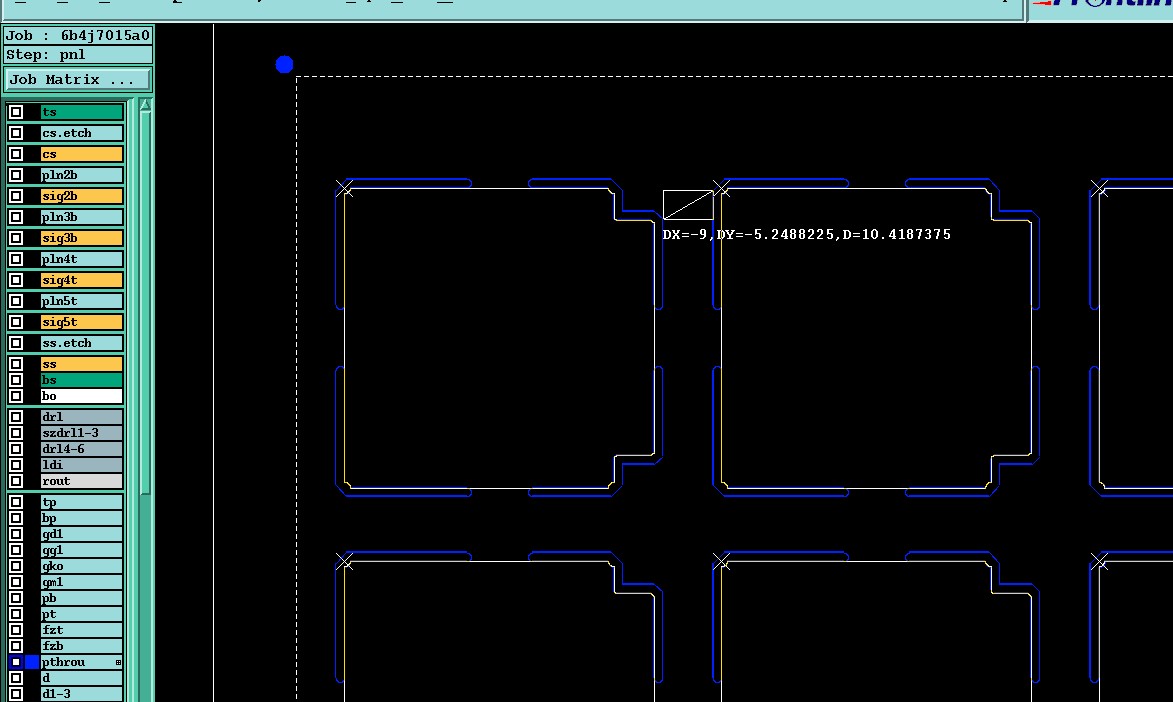Viewport: 1173px width, 702px height.
Task: Toggle the checkbox beside layer sig3b
Action: [16, 238]
